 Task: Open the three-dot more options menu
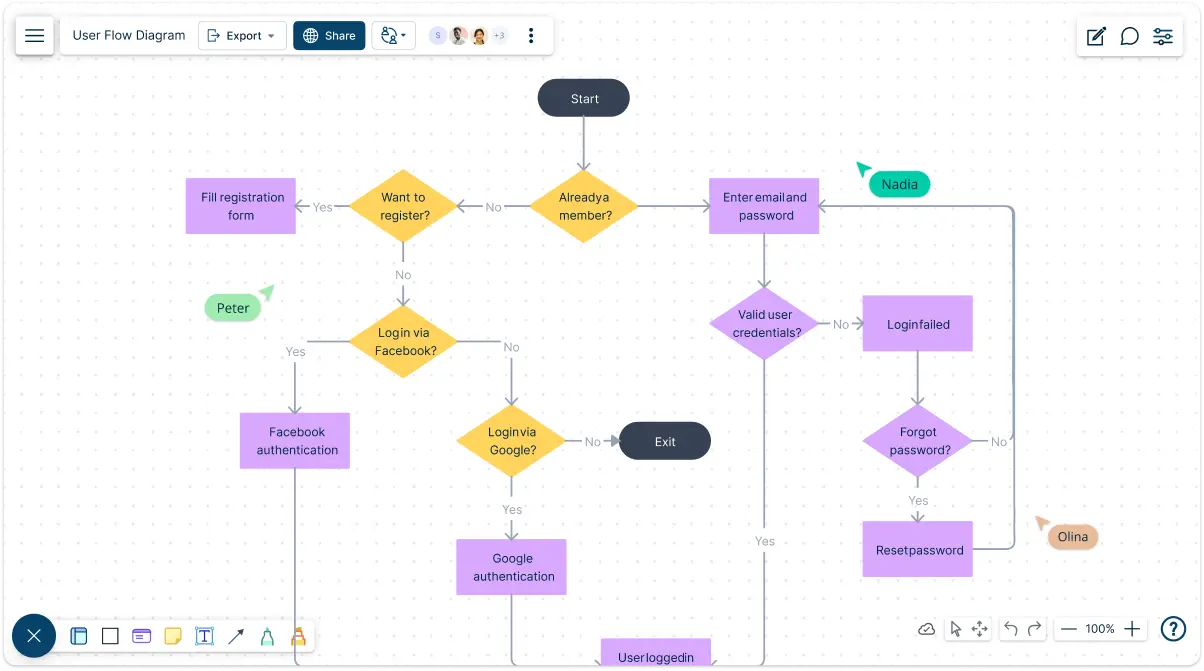coord(531,36)
